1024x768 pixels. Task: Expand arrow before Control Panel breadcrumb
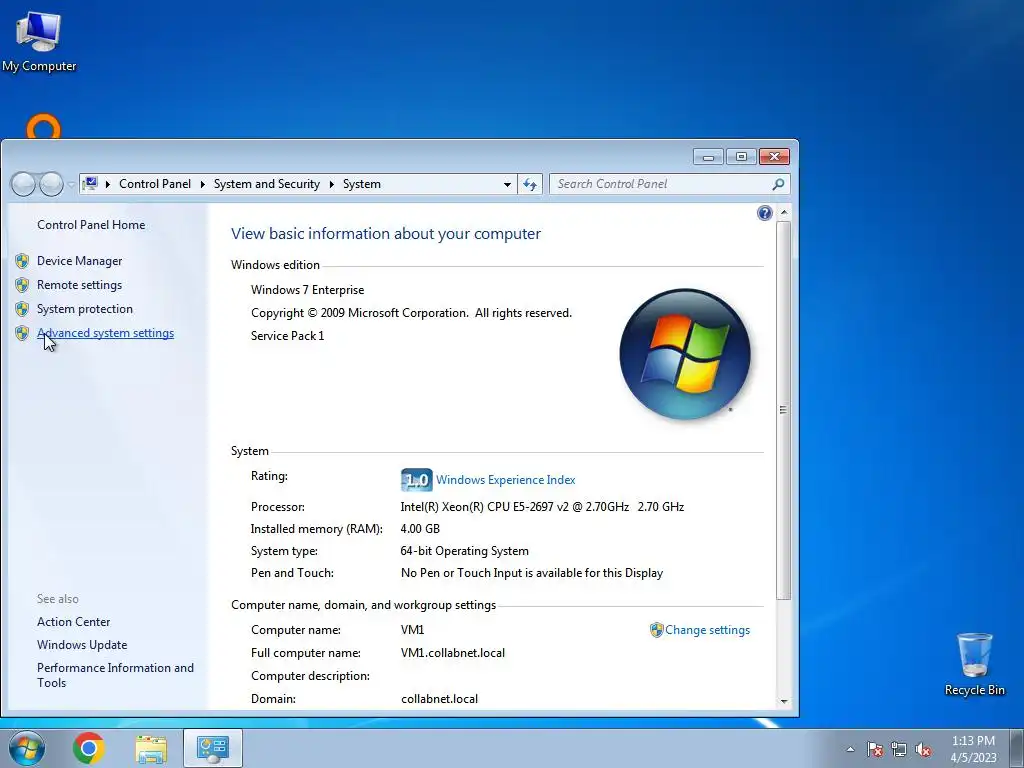point(108,184)
